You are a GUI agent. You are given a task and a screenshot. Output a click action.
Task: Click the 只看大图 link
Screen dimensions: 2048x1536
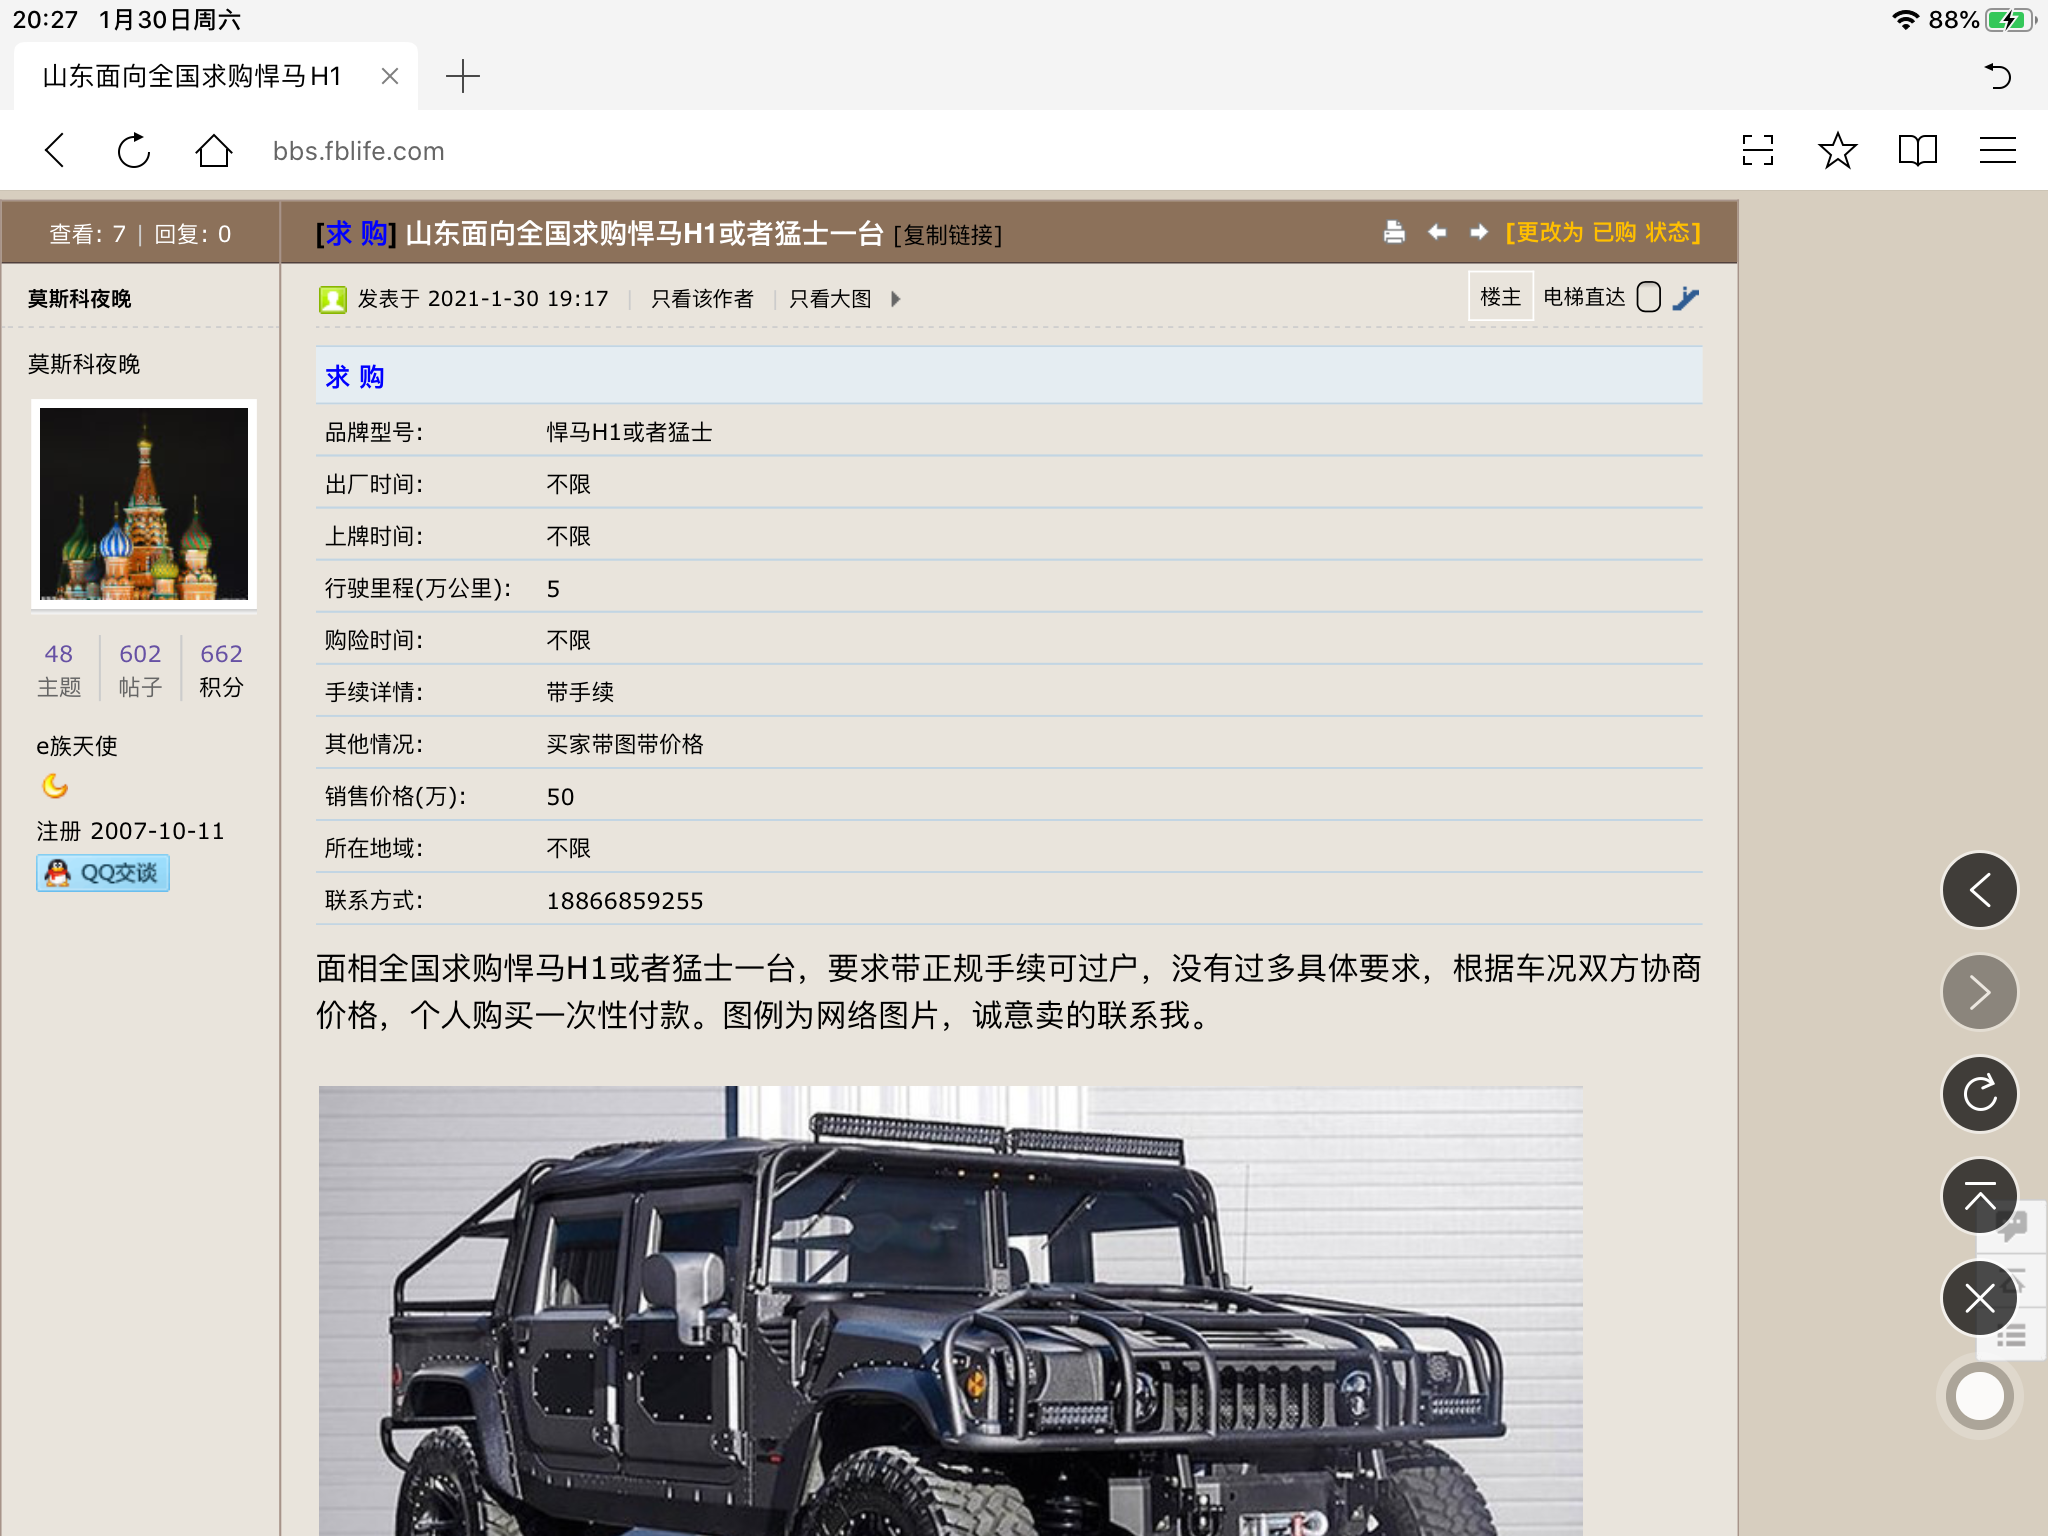tap(830, 299)
